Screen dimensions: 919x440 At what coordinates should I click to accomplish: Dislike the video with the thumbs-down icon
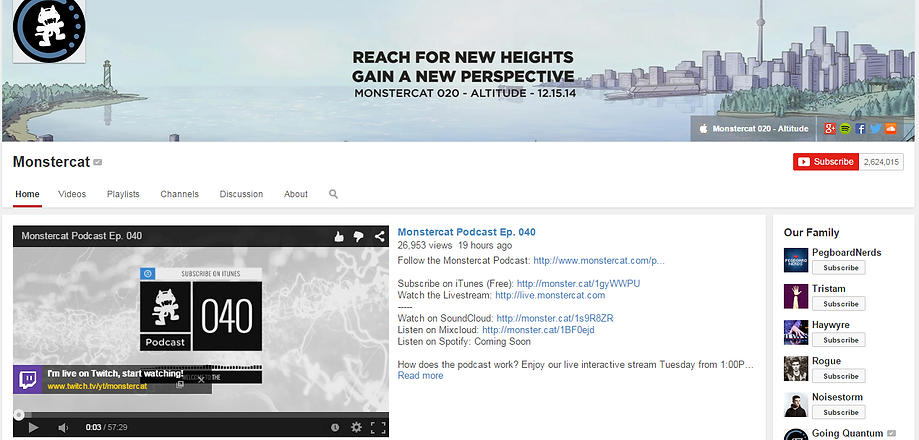tap(359, 236)
